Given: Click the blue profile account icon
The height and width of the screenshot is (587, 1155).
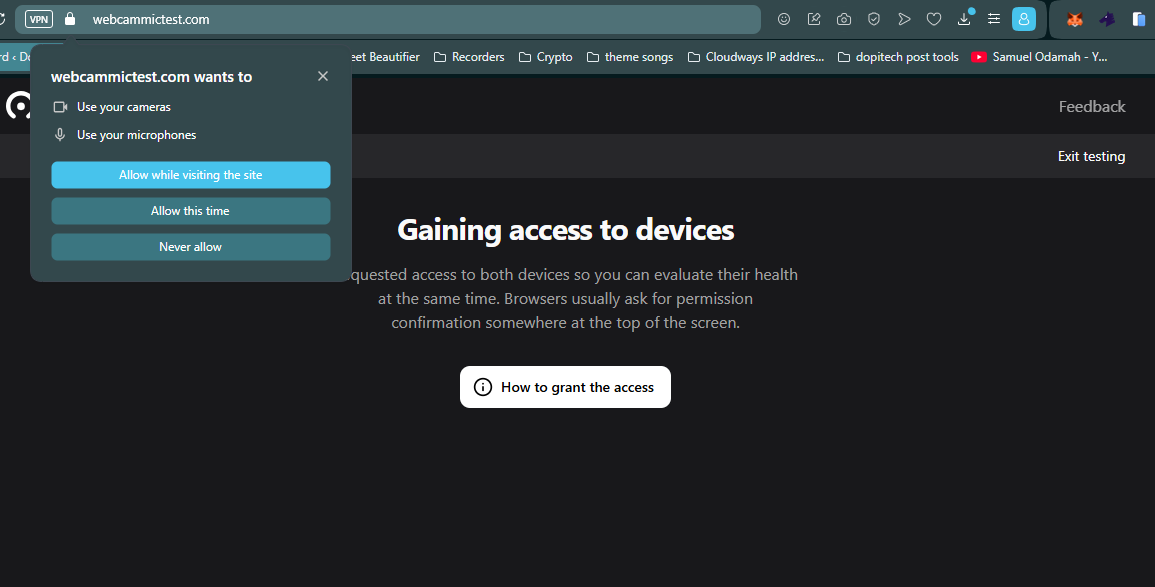Looking at the screenshot, I should [1023, 19].
